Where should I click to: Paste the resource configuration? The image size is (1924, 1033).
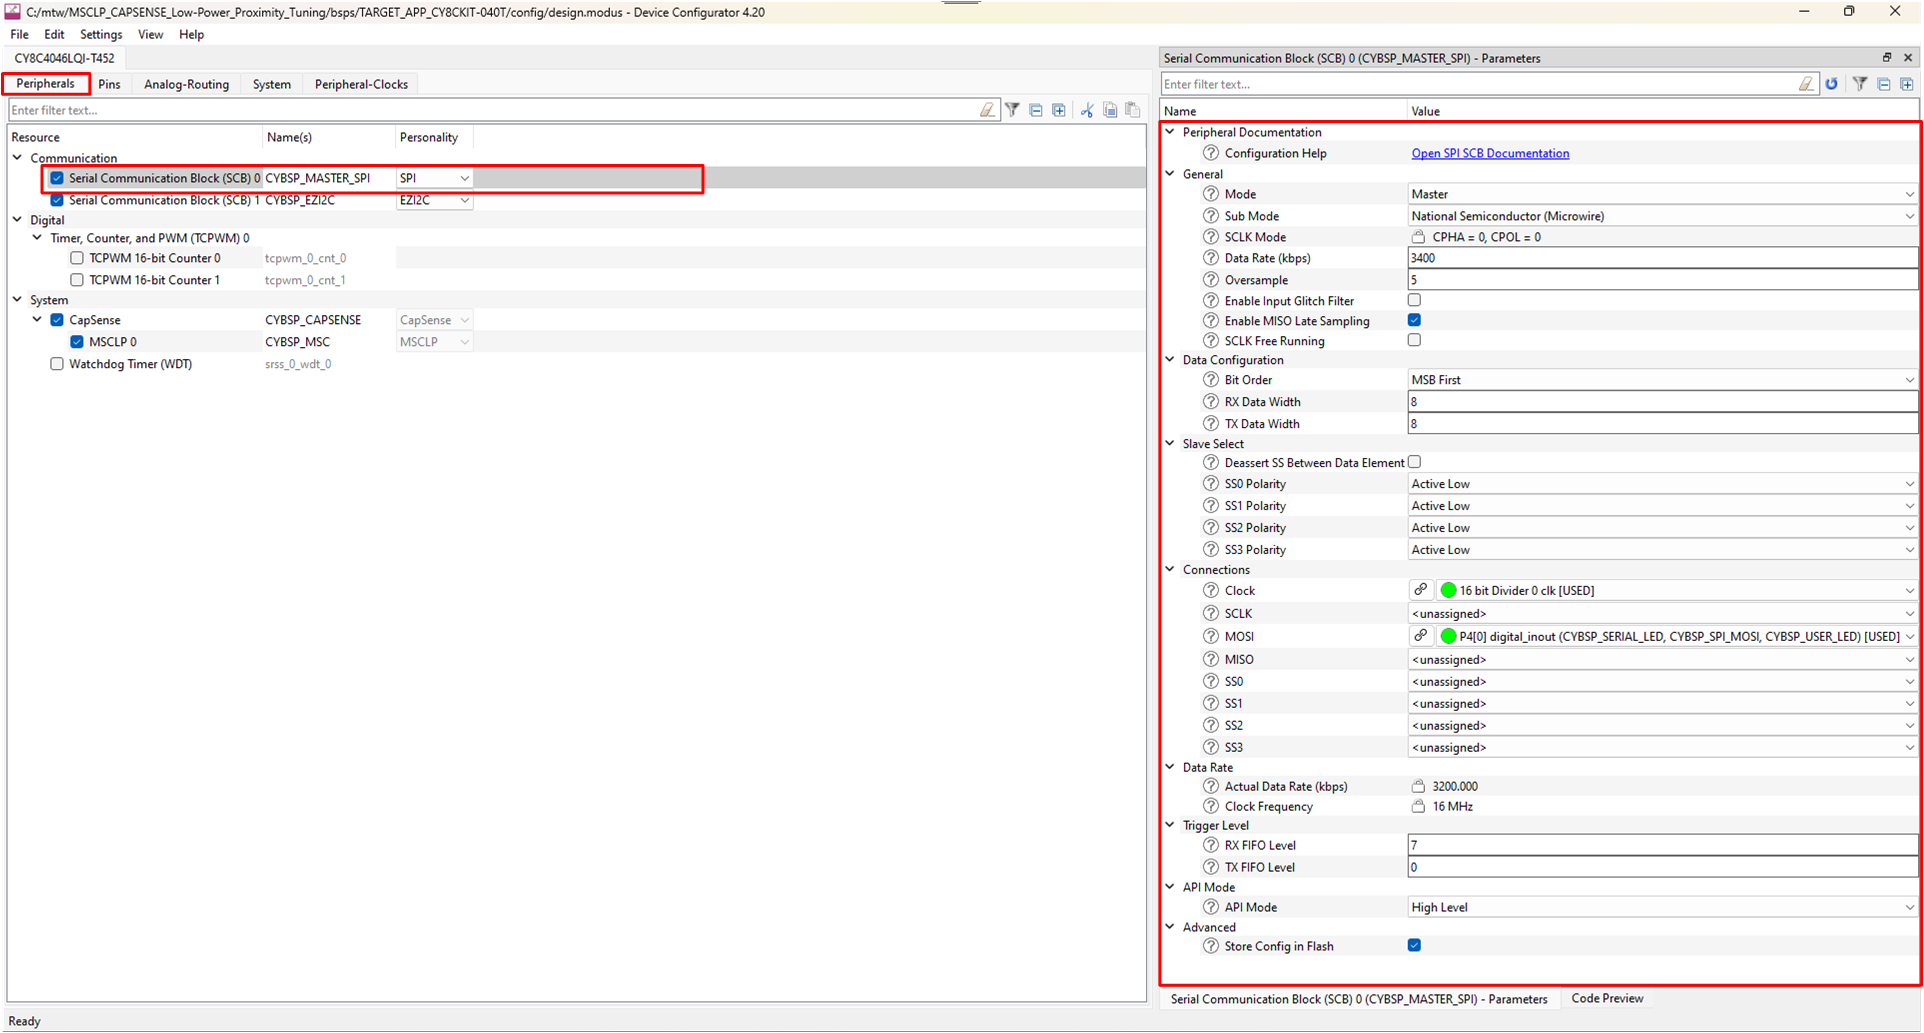point(1133,110)
